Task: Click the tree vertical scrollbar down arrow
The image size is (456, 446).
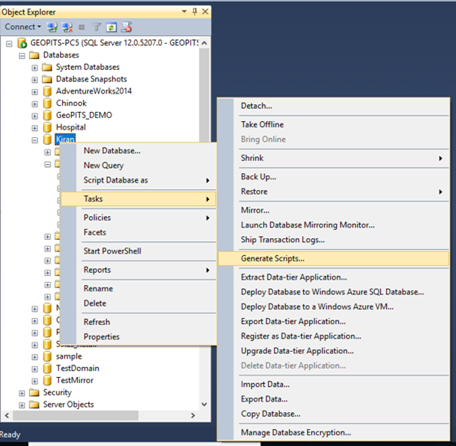Action: coord(204,404)
